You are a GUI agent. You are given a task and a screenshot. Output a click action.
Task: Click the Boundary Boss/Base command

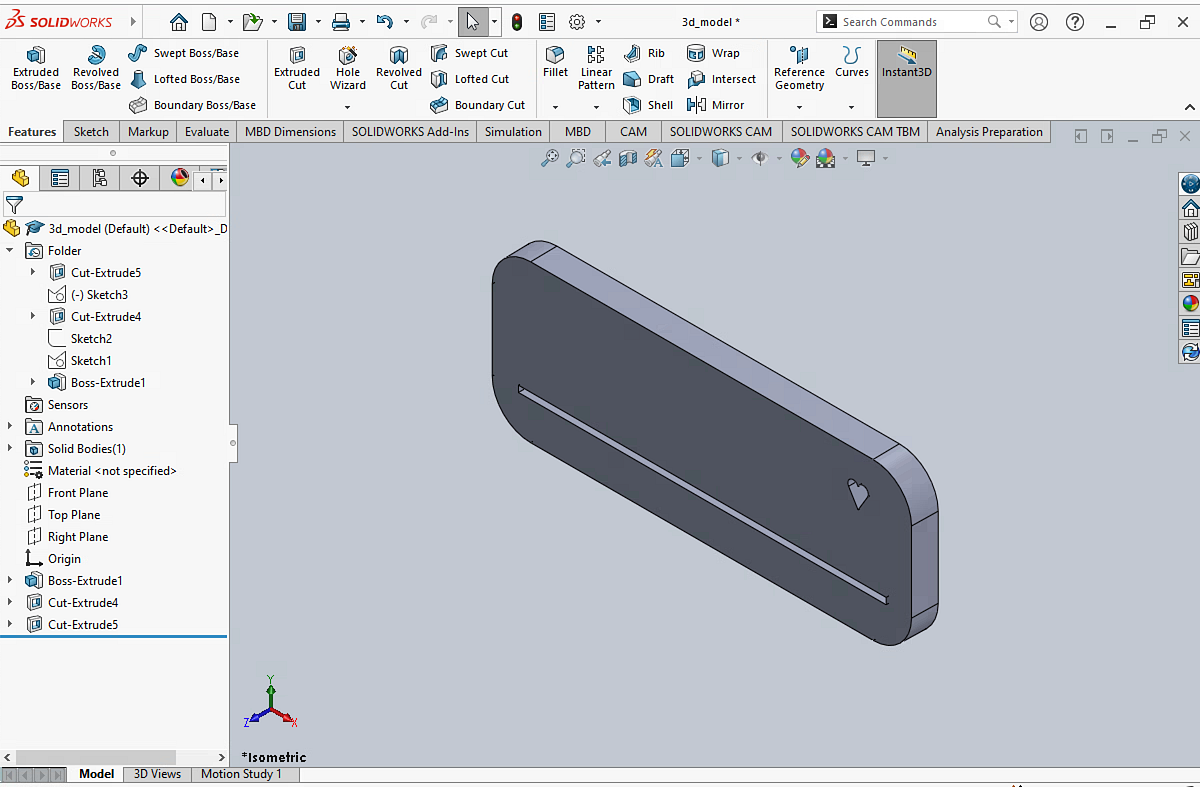pos(192,105)
